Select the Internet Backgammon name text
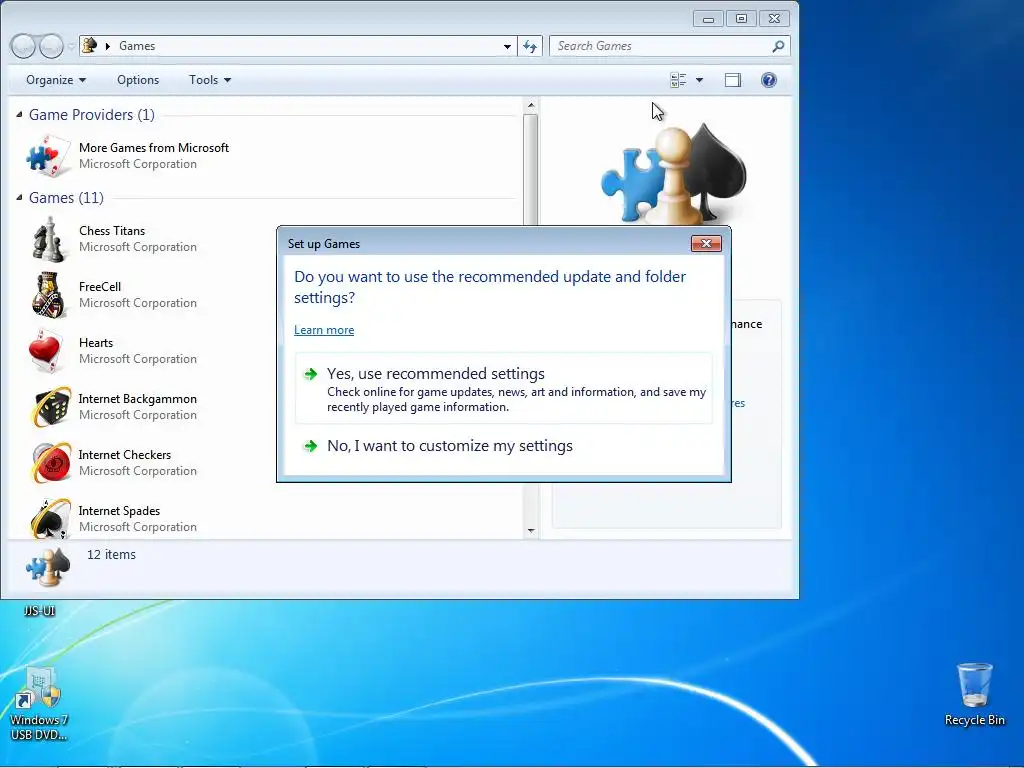 tap(138, 399)
